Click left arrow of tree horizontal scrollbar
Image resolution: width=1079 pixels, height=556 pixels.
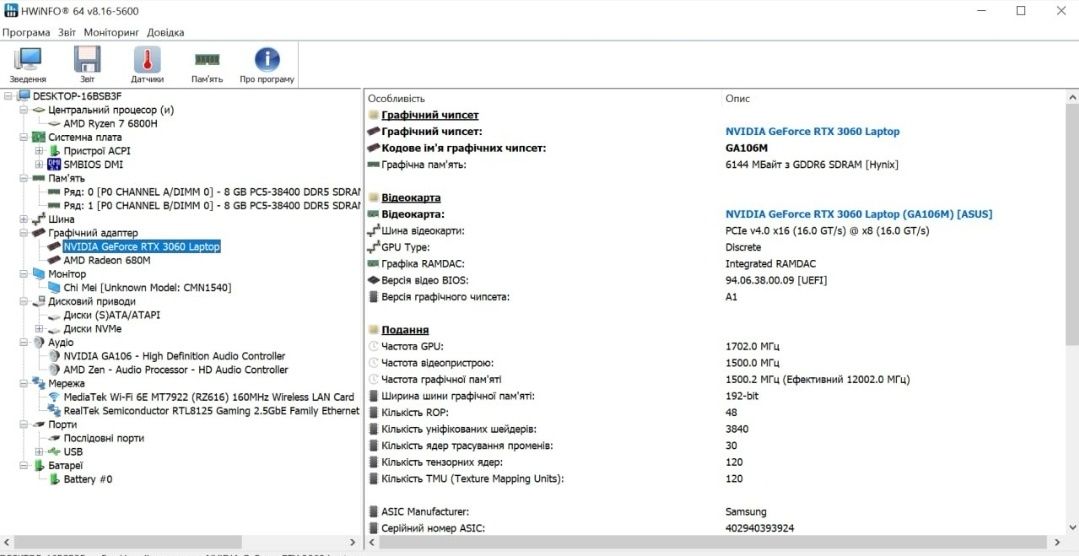[6, 542]
